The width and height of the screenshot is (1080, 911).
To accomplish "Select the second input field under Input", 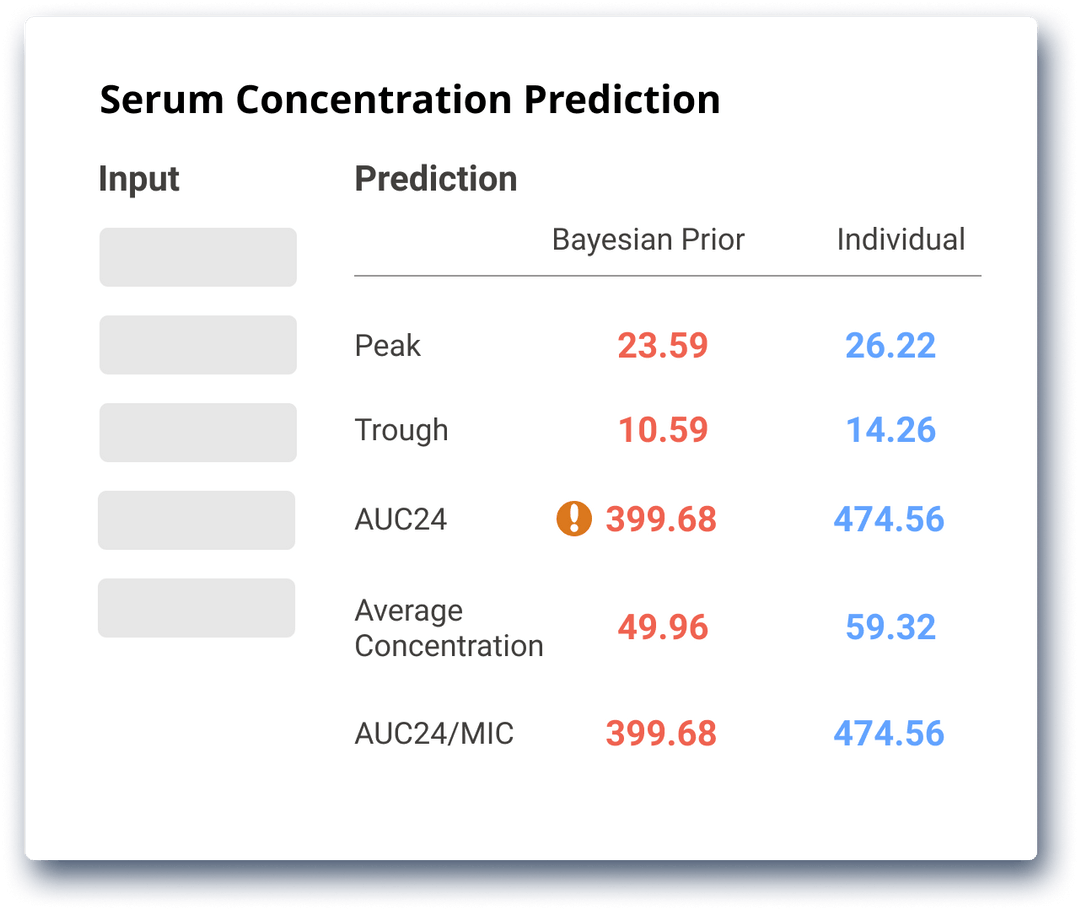I will click(197, 345).
